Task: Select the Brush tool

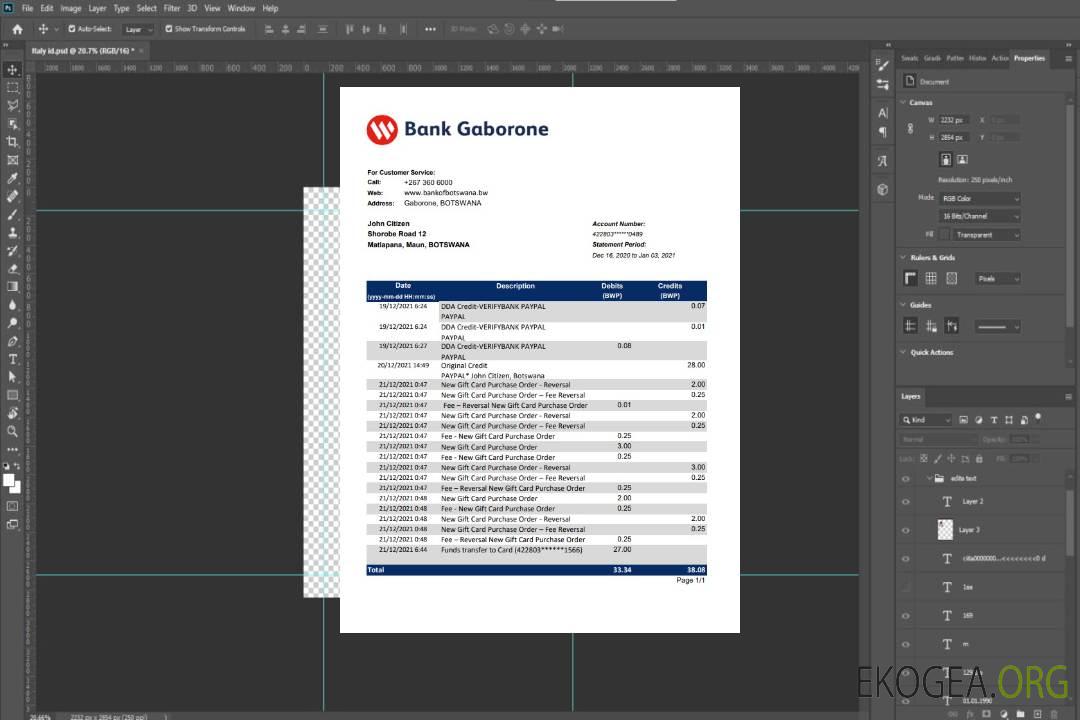Action: tap(12, 214)
